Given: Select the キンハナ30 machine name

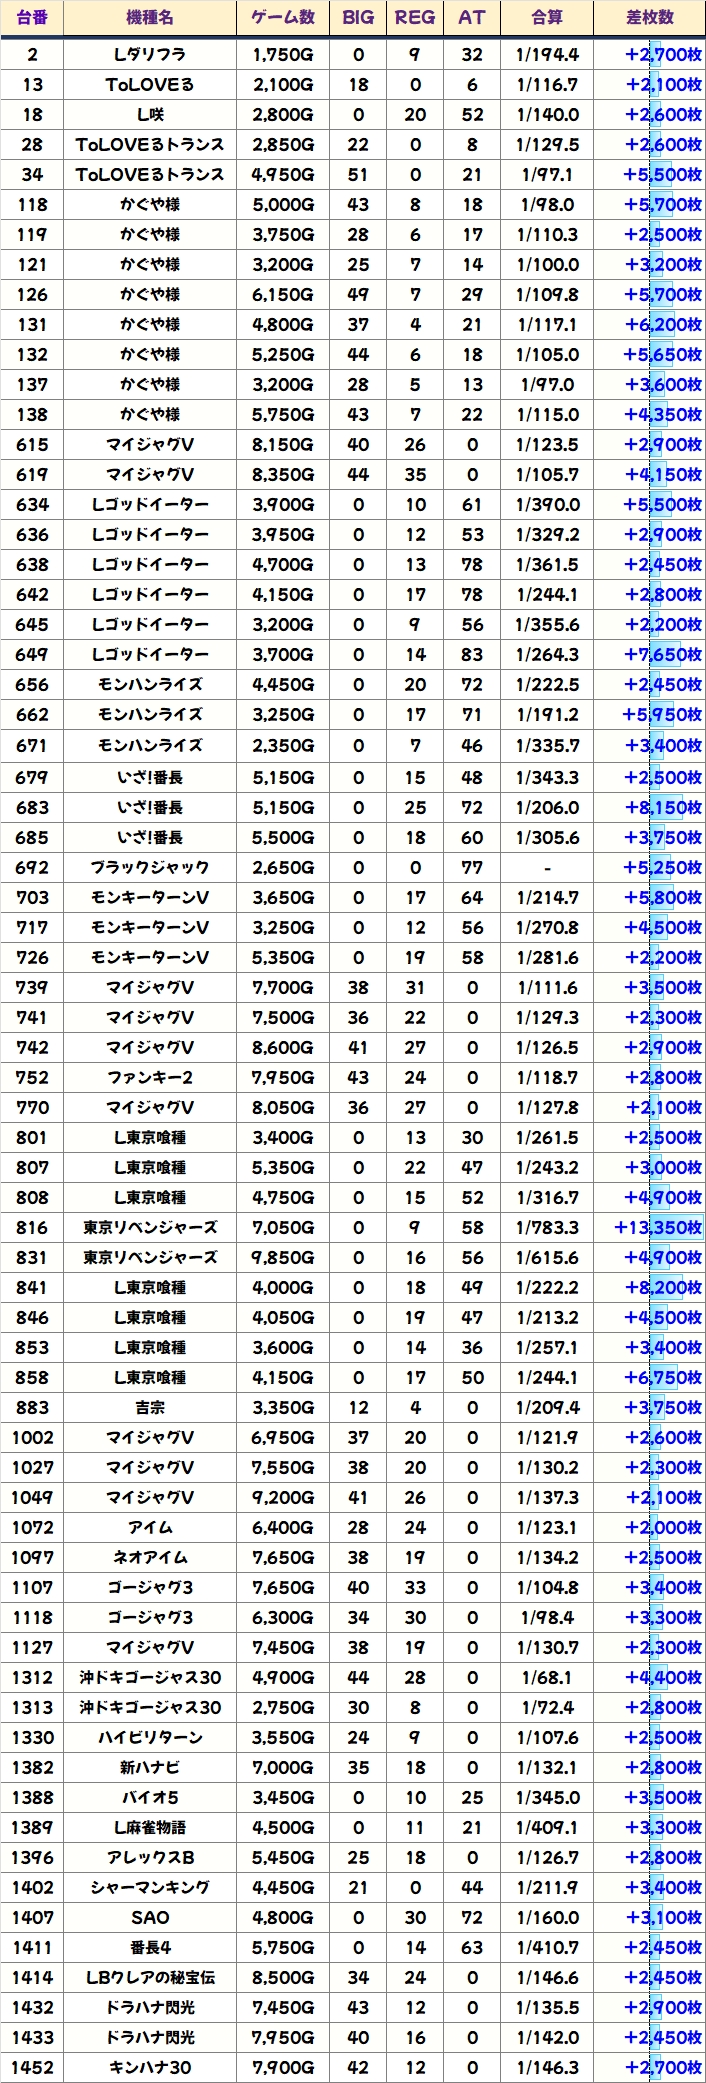Looking at the screenshot, I should [x=150, y=2067].
